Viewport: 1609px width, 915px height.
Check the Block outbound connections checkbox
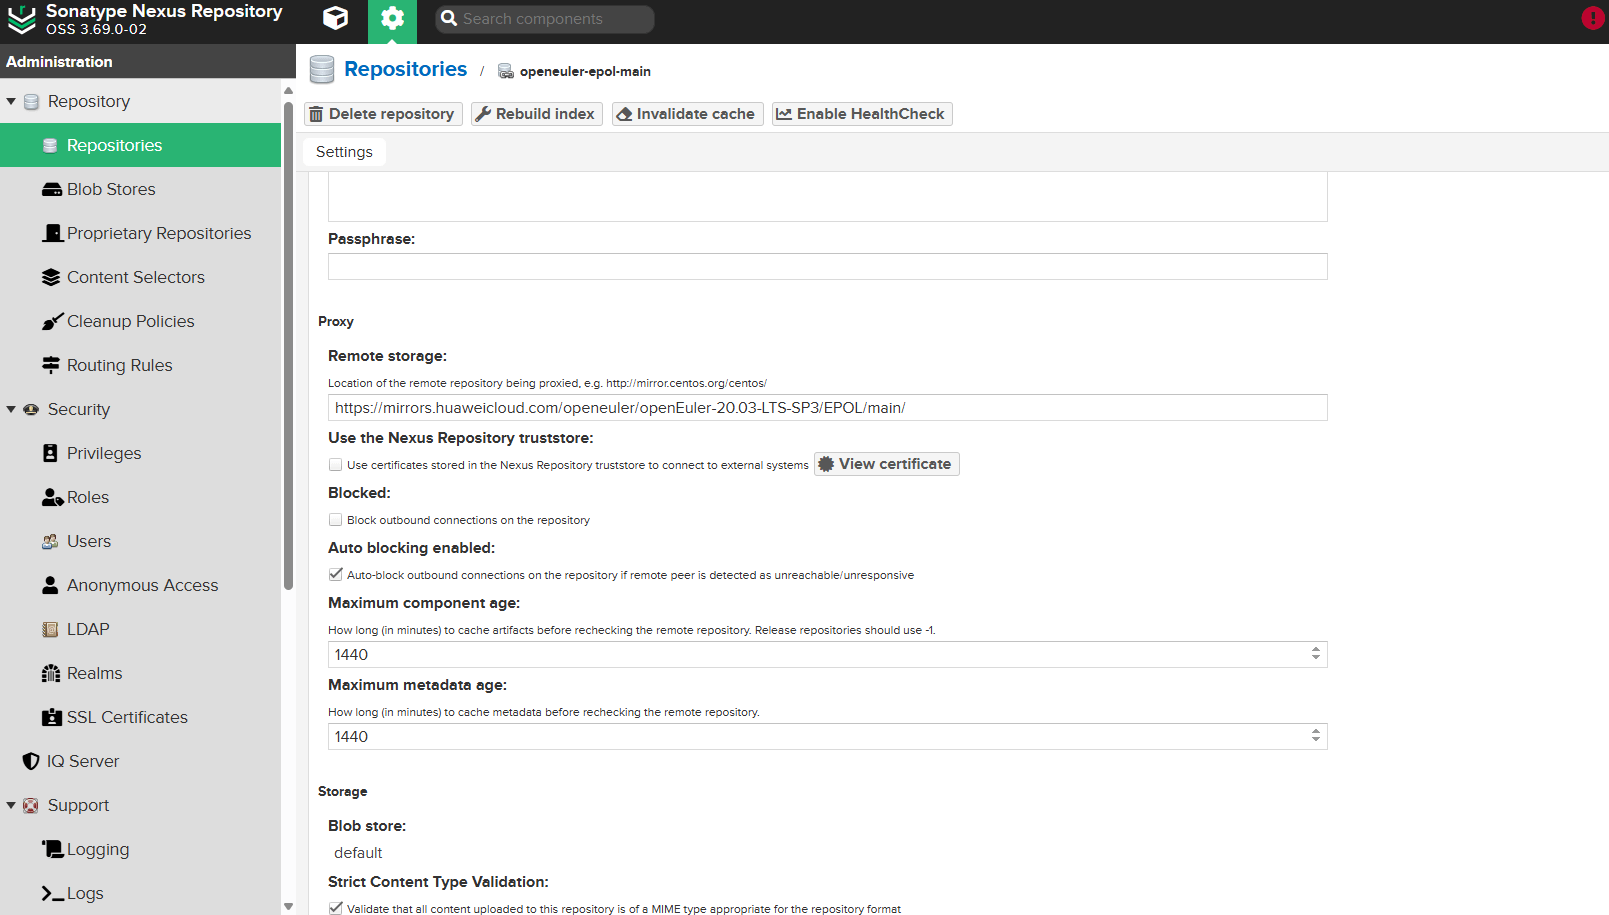click(x=336, y=520)
